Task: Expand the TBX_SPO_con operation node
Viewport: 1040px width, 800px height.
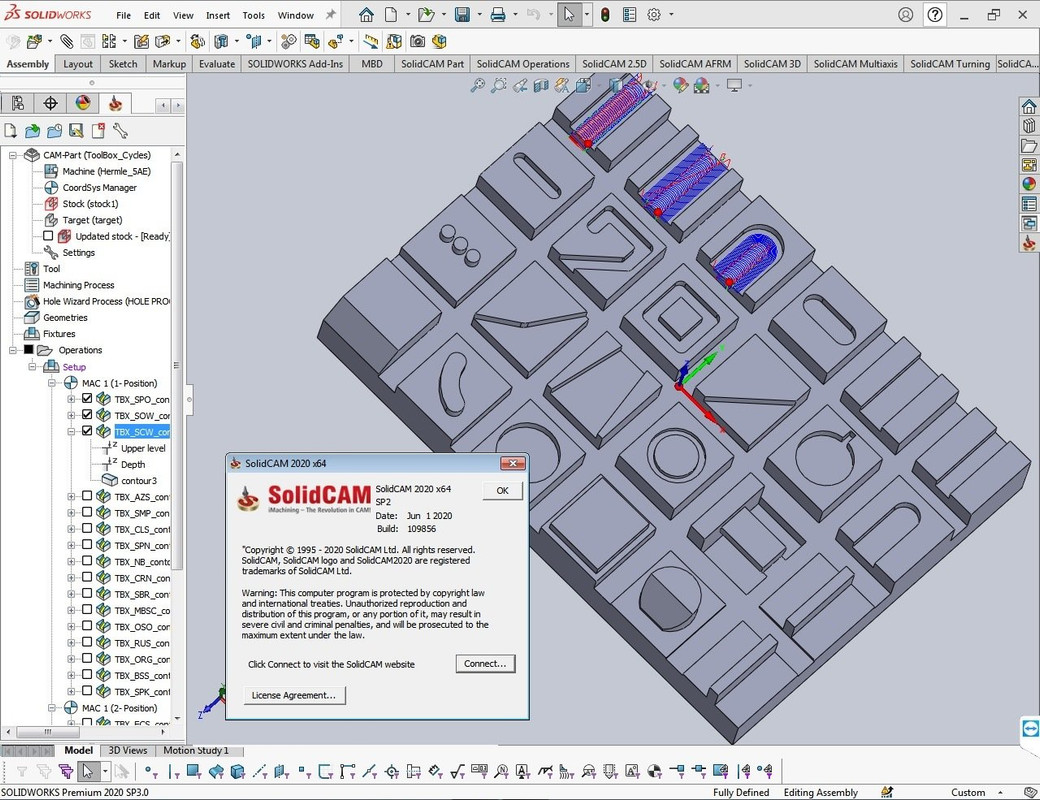Action: (71, 399)
